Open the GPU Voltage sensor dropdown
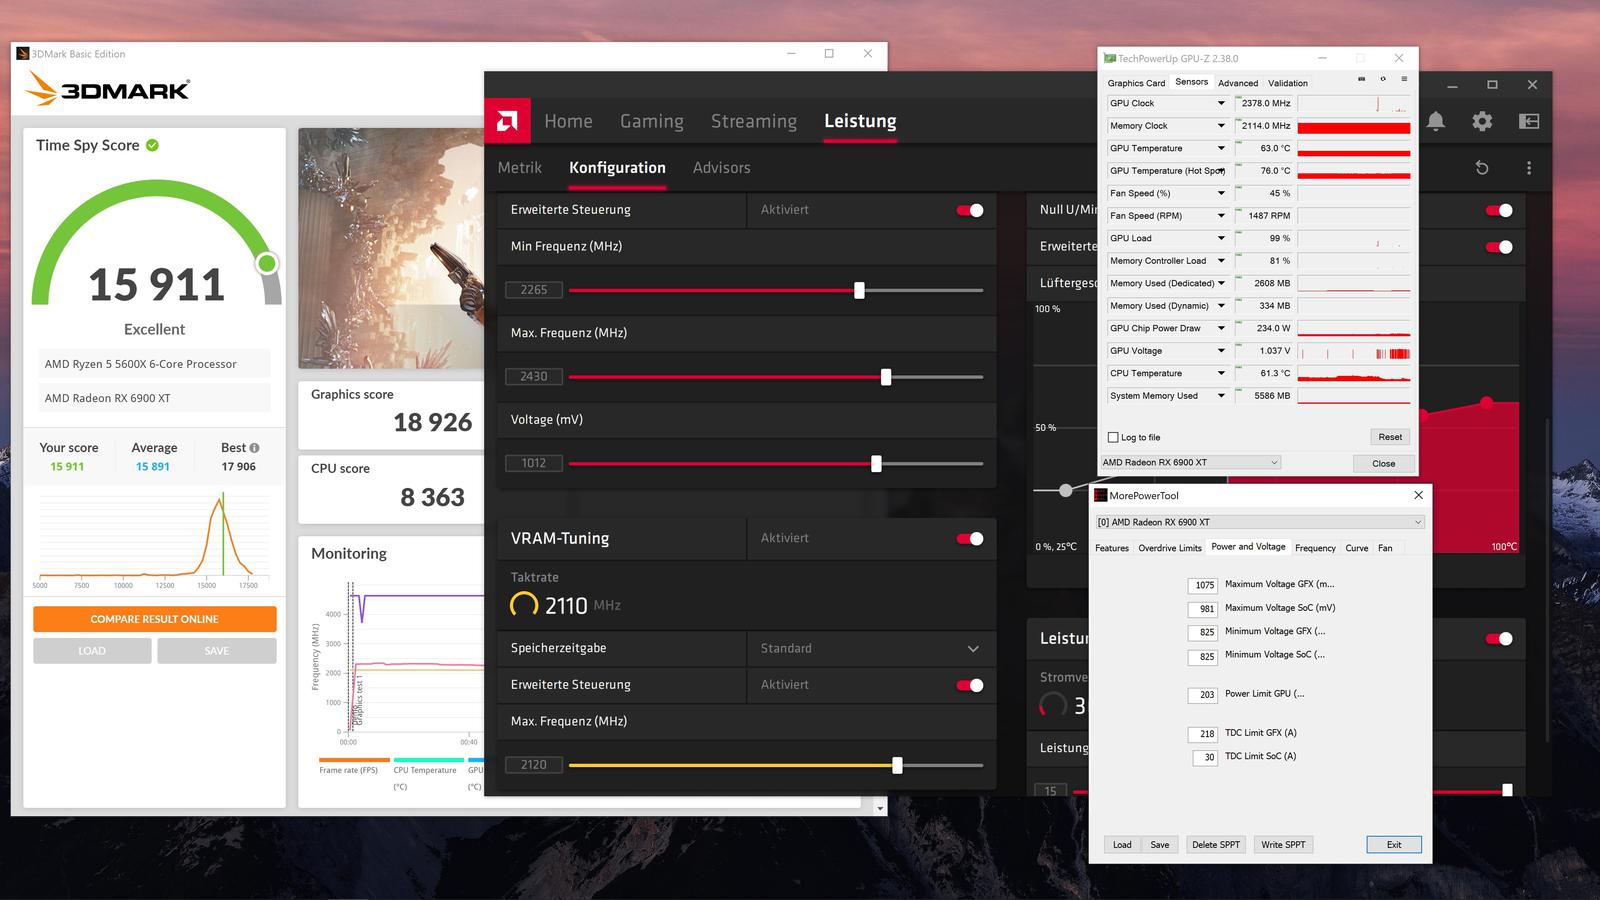The width and height of the screenshot is (1600, 900). pyautogui.click(x=1221, y=351)
